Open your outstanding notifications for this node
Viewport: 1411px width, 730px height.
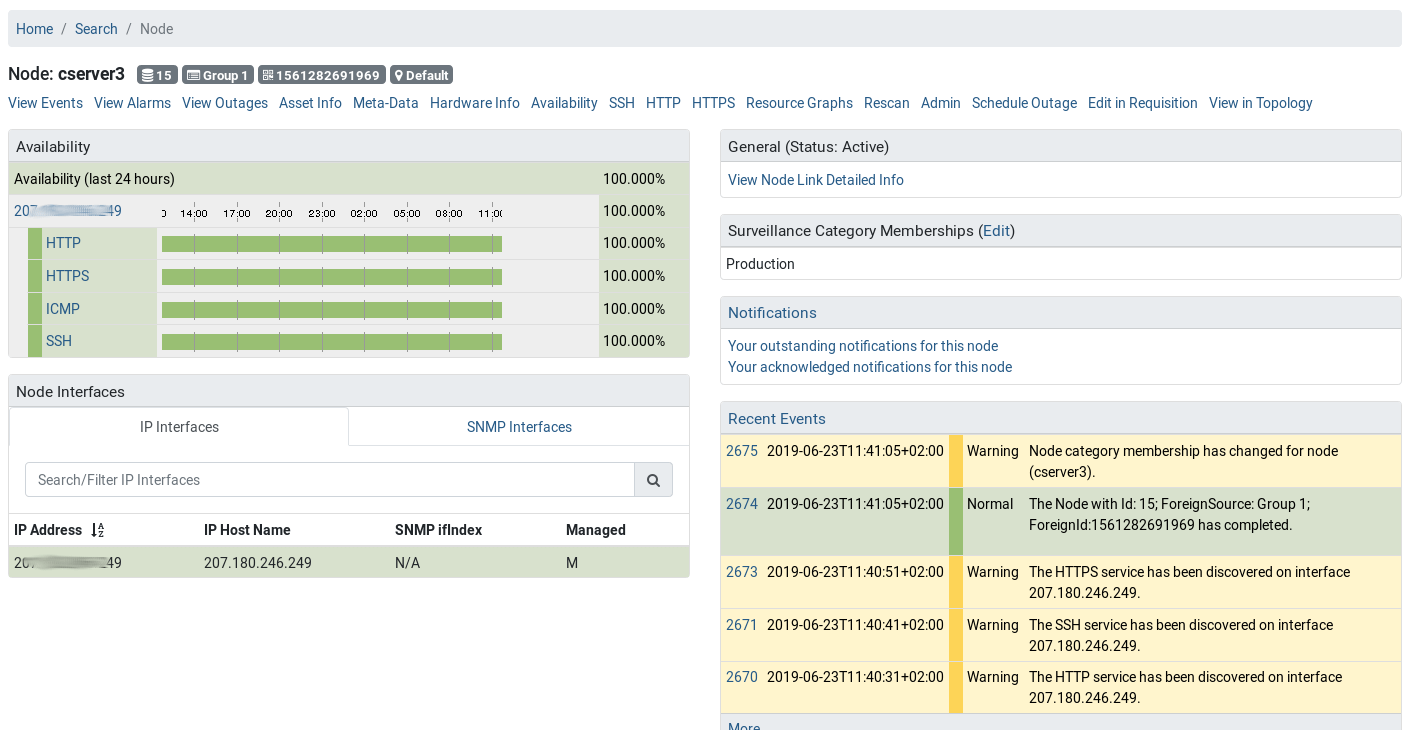pyautogui.click(x=862, y=346)
